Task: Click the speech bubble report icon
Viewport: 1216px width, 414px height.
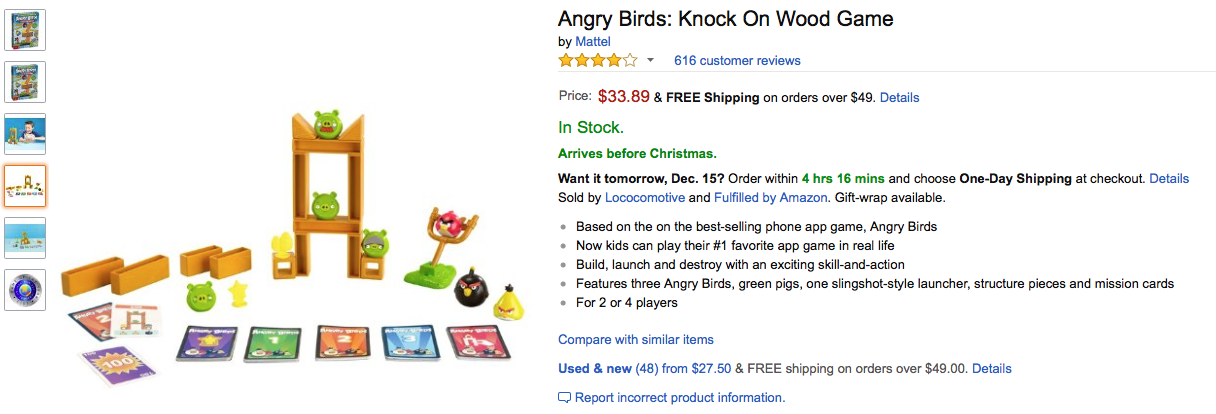Action: [565, 398]
